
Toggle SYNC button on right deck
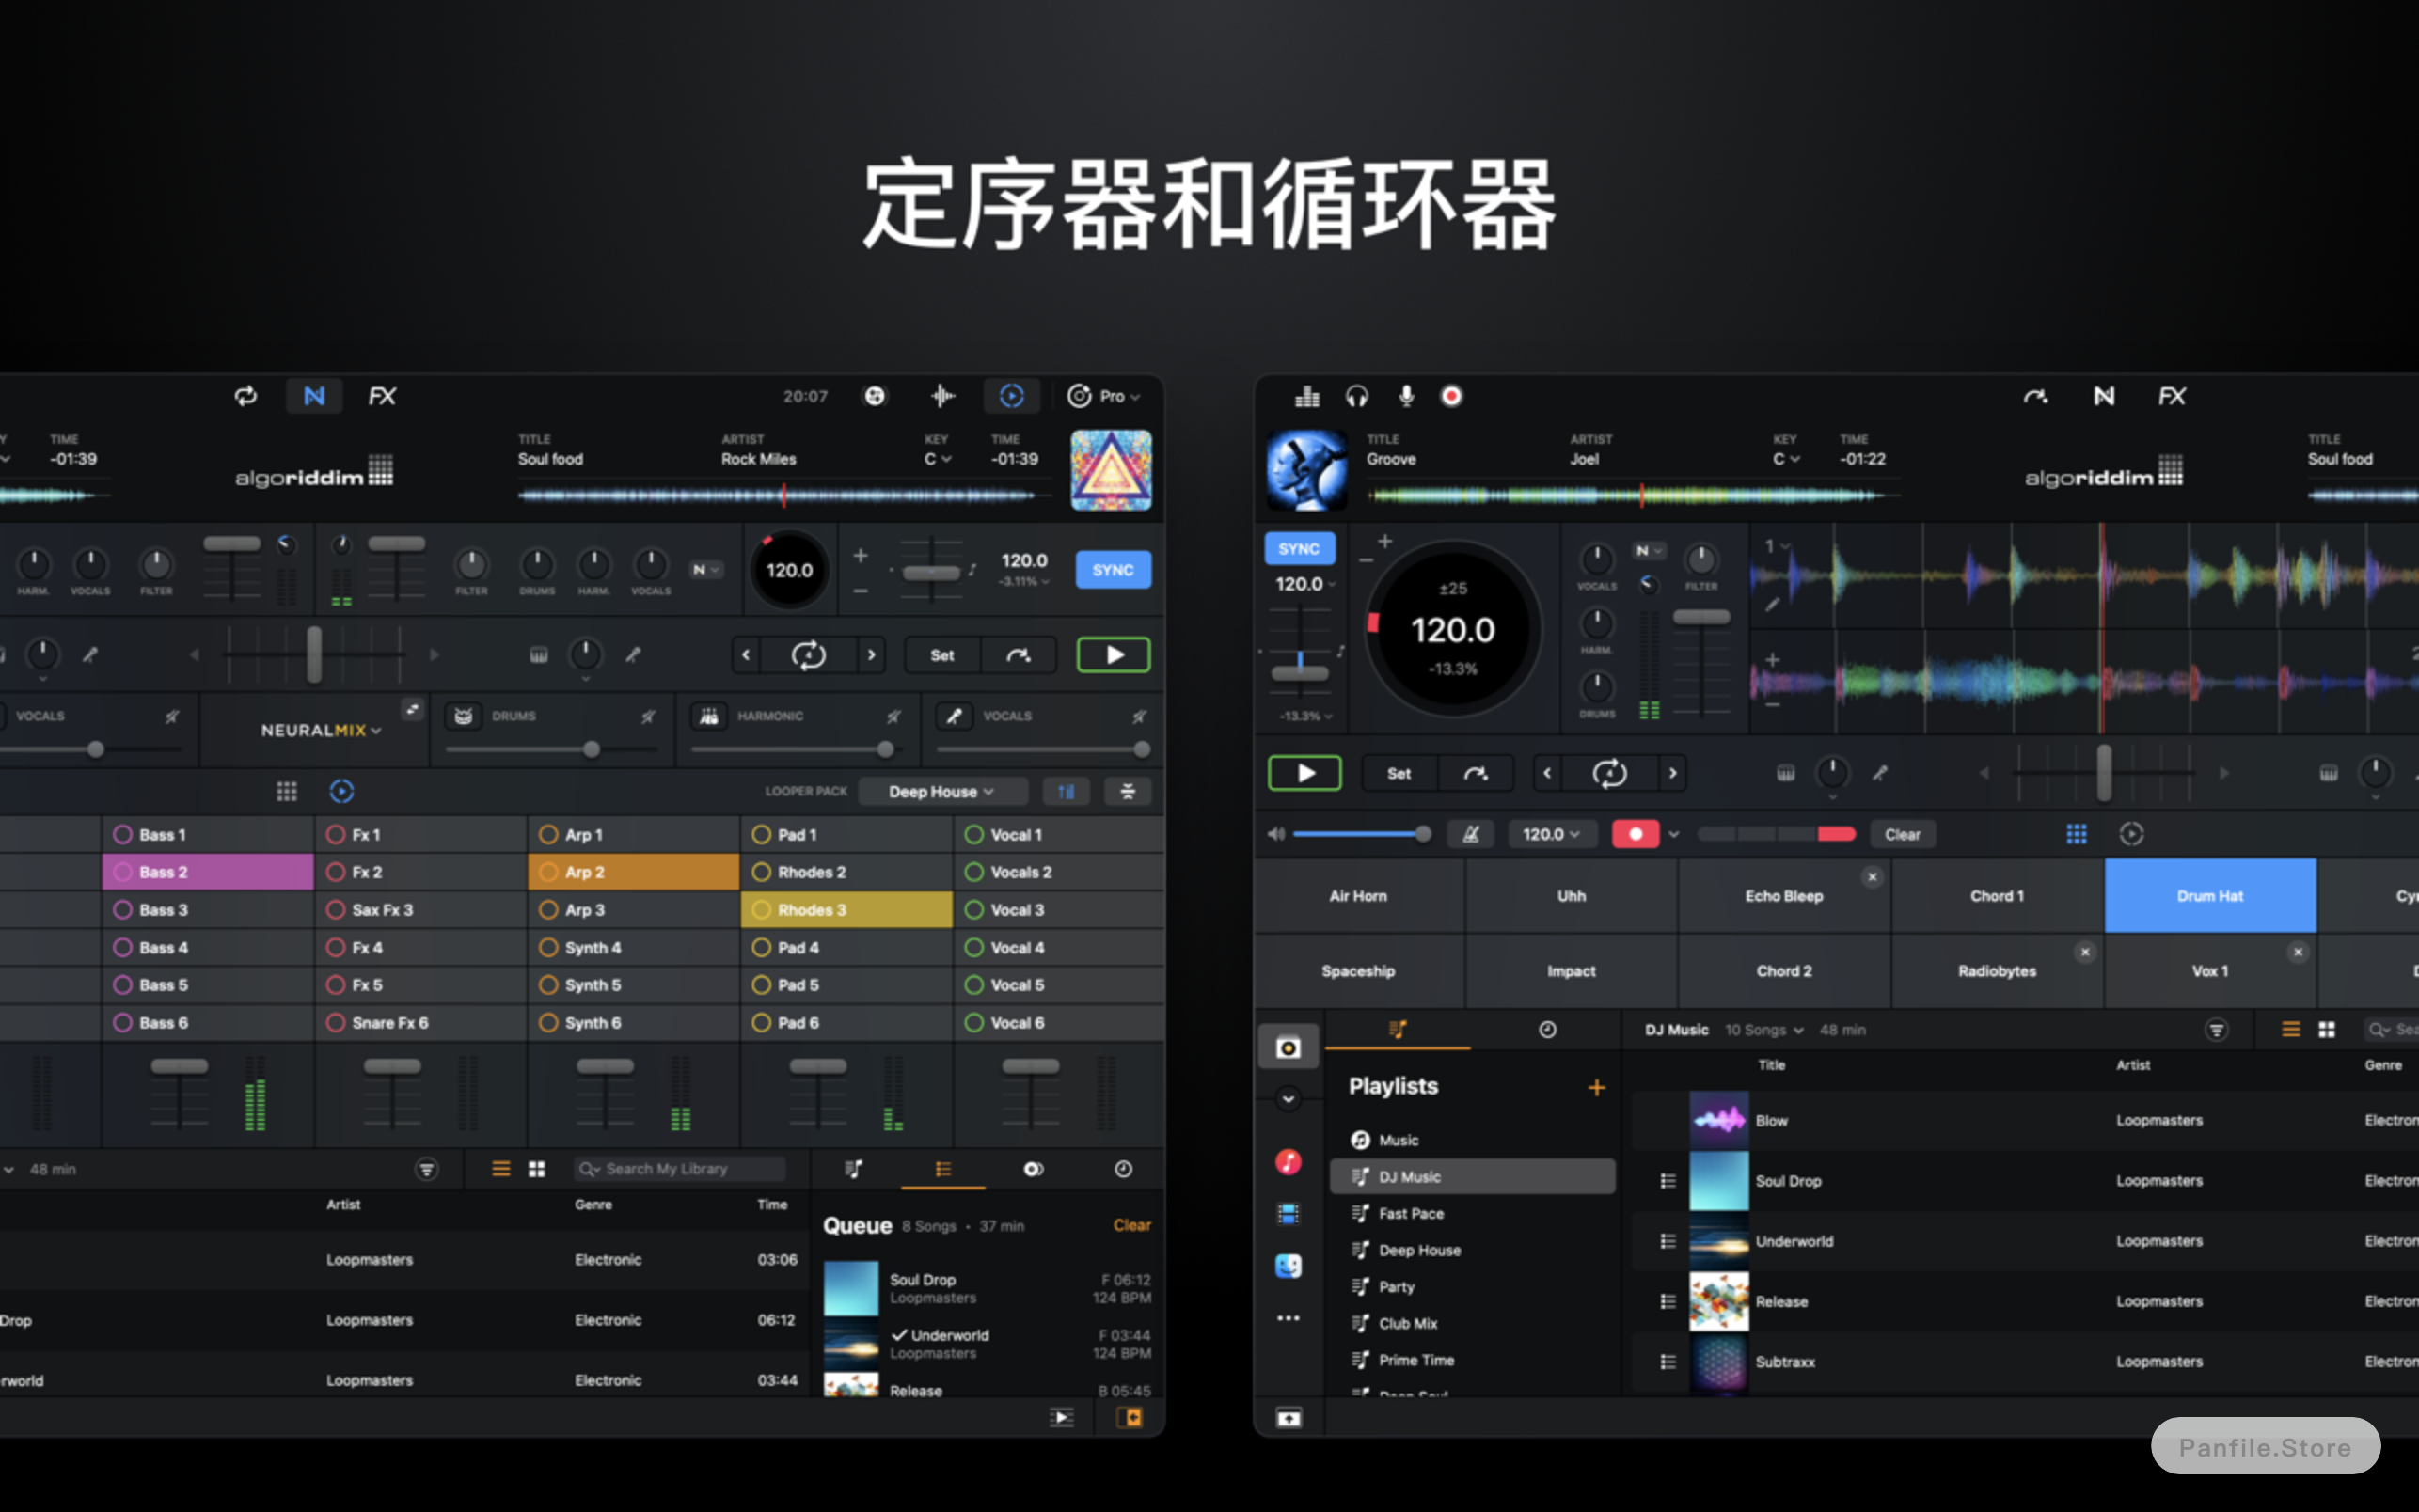[x=1299, y=547]
